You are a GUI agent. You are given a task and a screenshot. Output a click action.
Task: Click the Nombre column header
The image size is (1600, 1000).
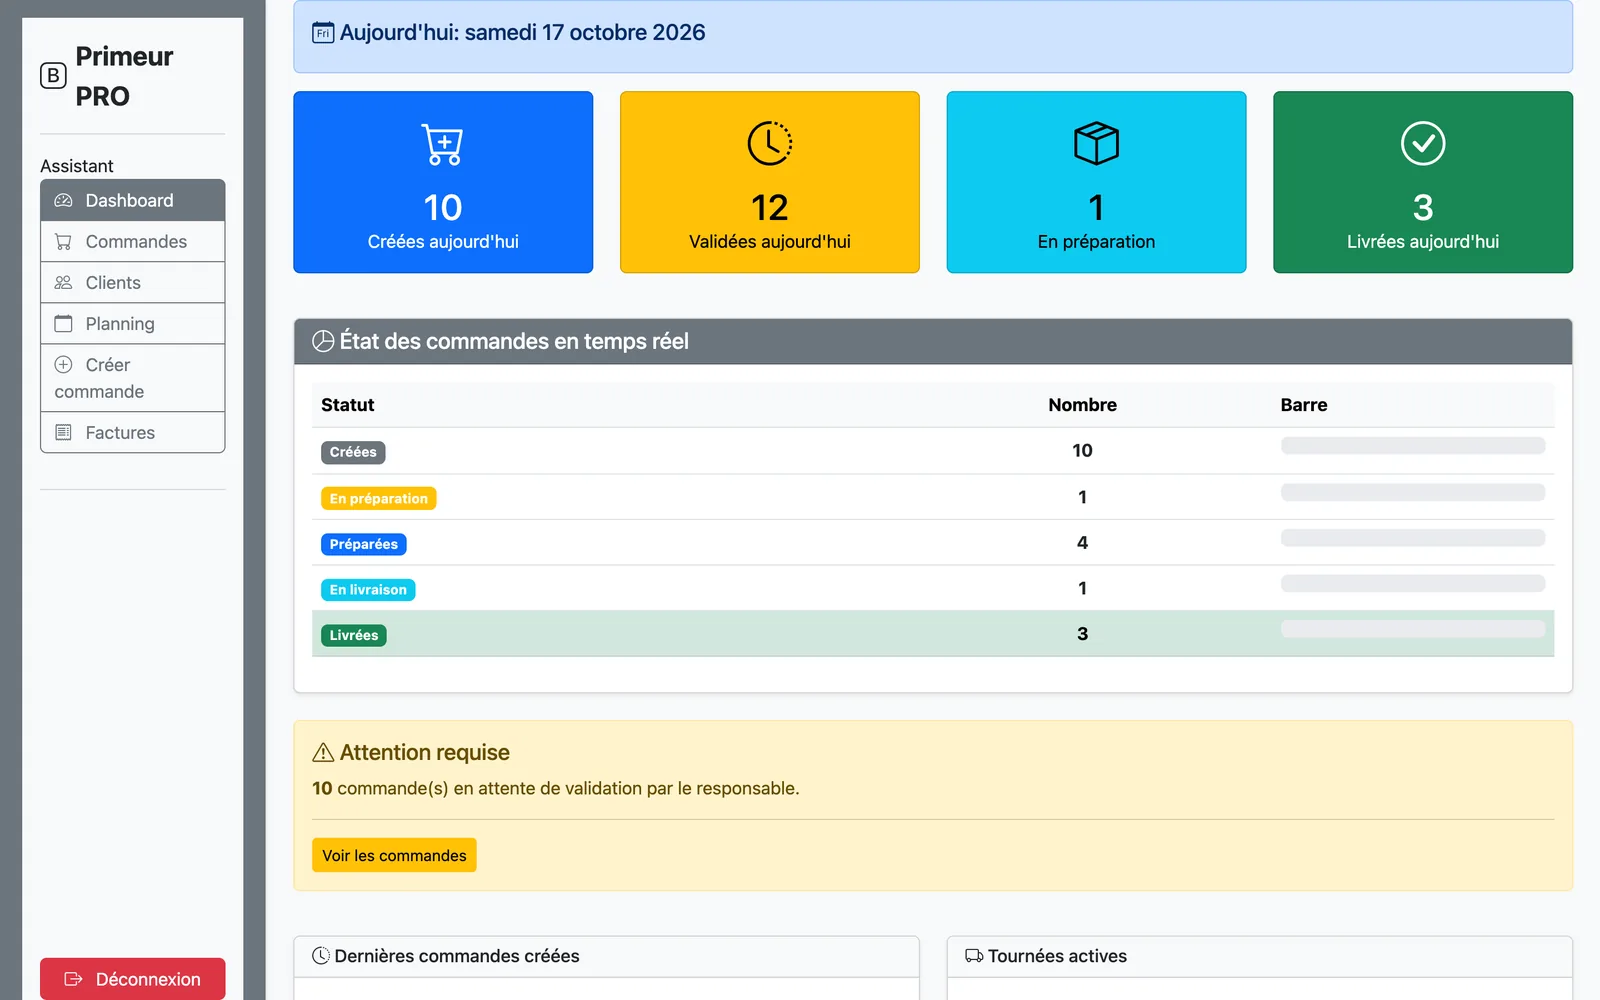1082,405
